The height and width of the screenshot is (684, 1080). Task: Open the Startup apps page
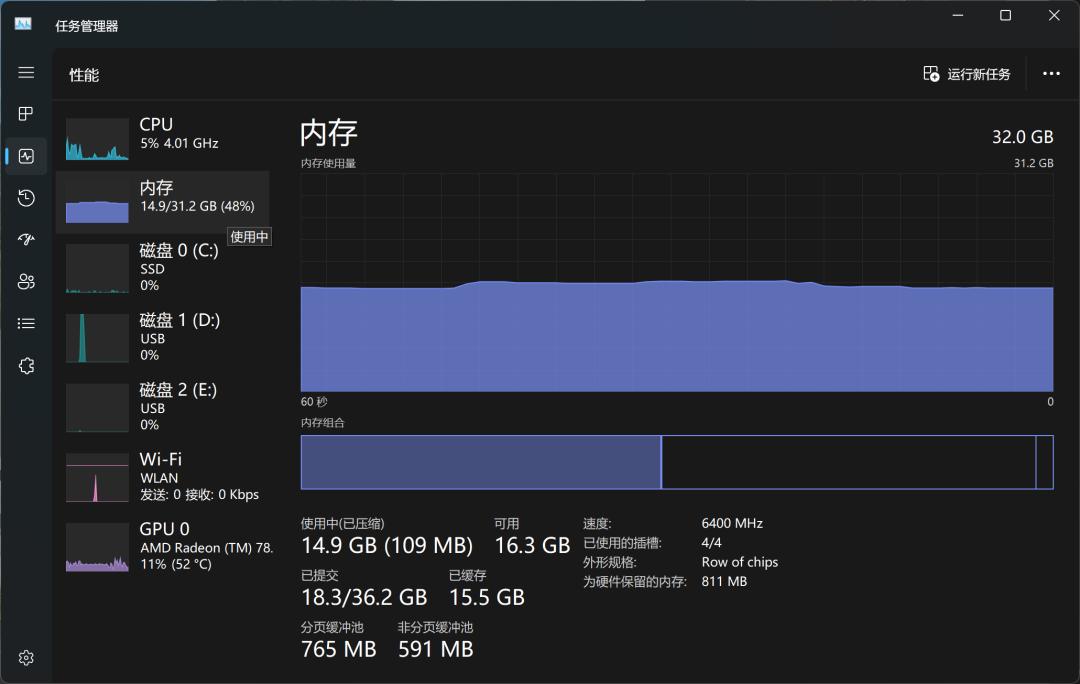pos(26,239)
